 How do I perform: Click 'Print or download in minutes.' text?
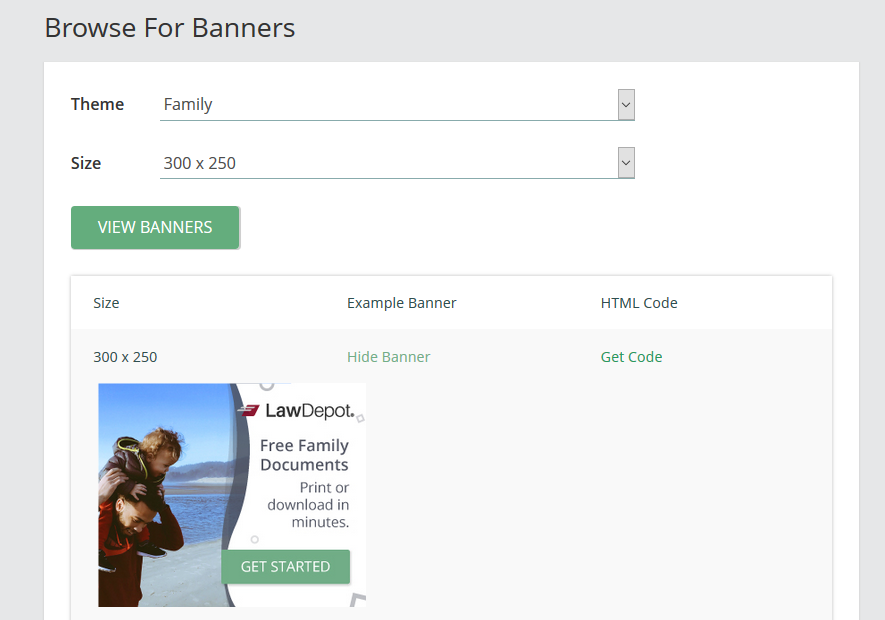click(308, 504)
